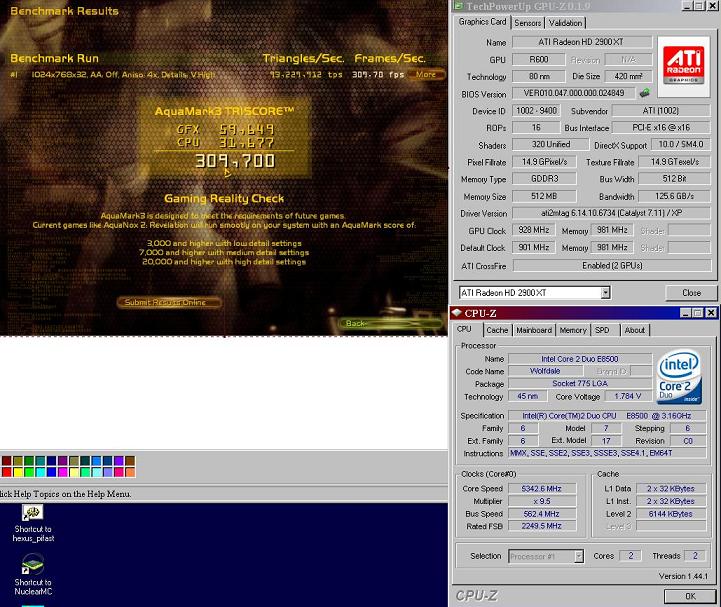The image size is (721, 607).
Task: Open the NuclearMC desktop shortcut icon
Action: [x=32, y=565]
